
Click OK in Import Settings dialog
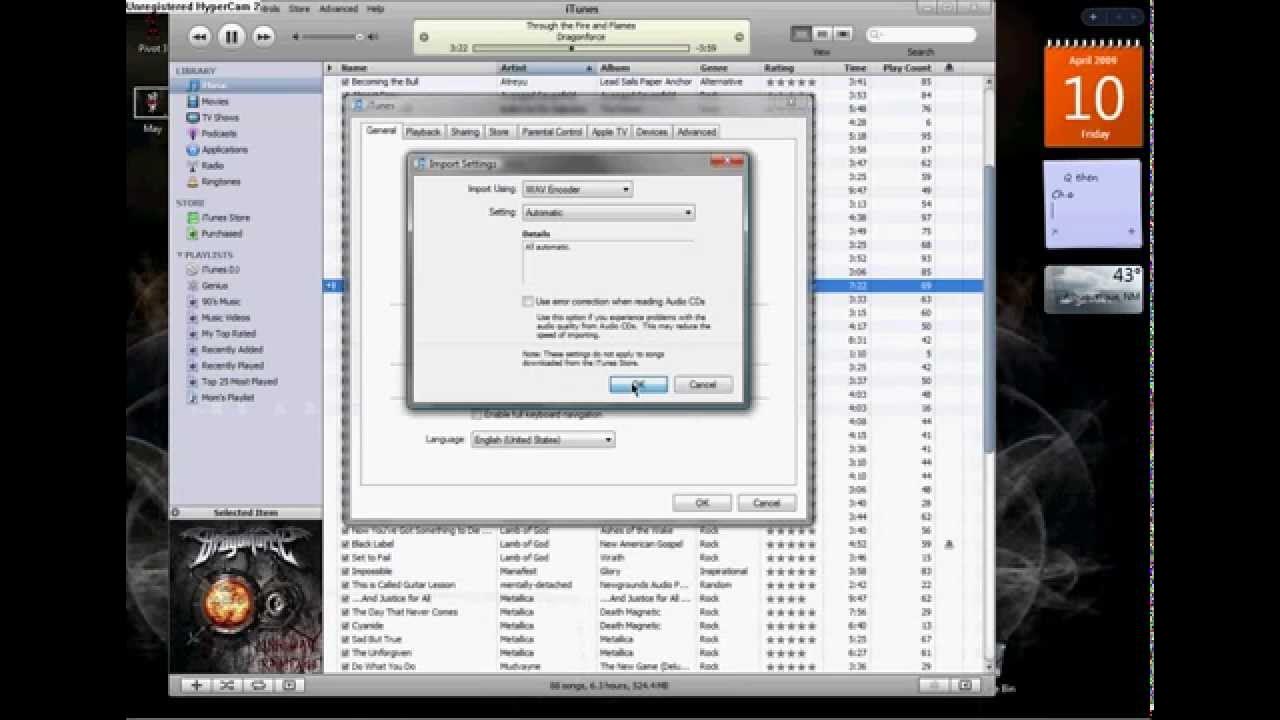tap(639, 385)
